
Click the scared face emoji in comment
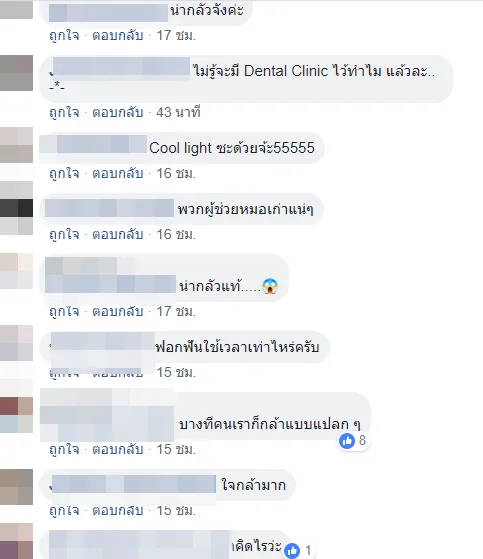point(270,286)
